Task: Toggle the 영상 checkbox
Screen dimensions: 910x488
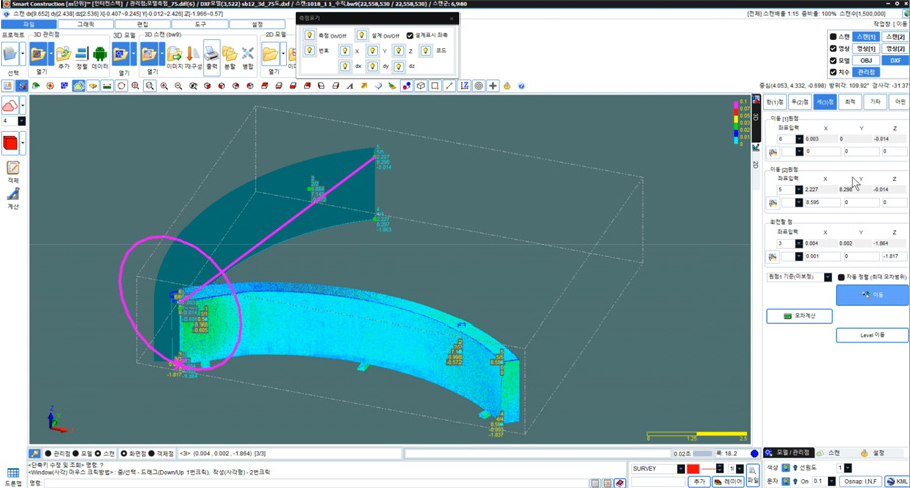Action: tap(833, 48)
